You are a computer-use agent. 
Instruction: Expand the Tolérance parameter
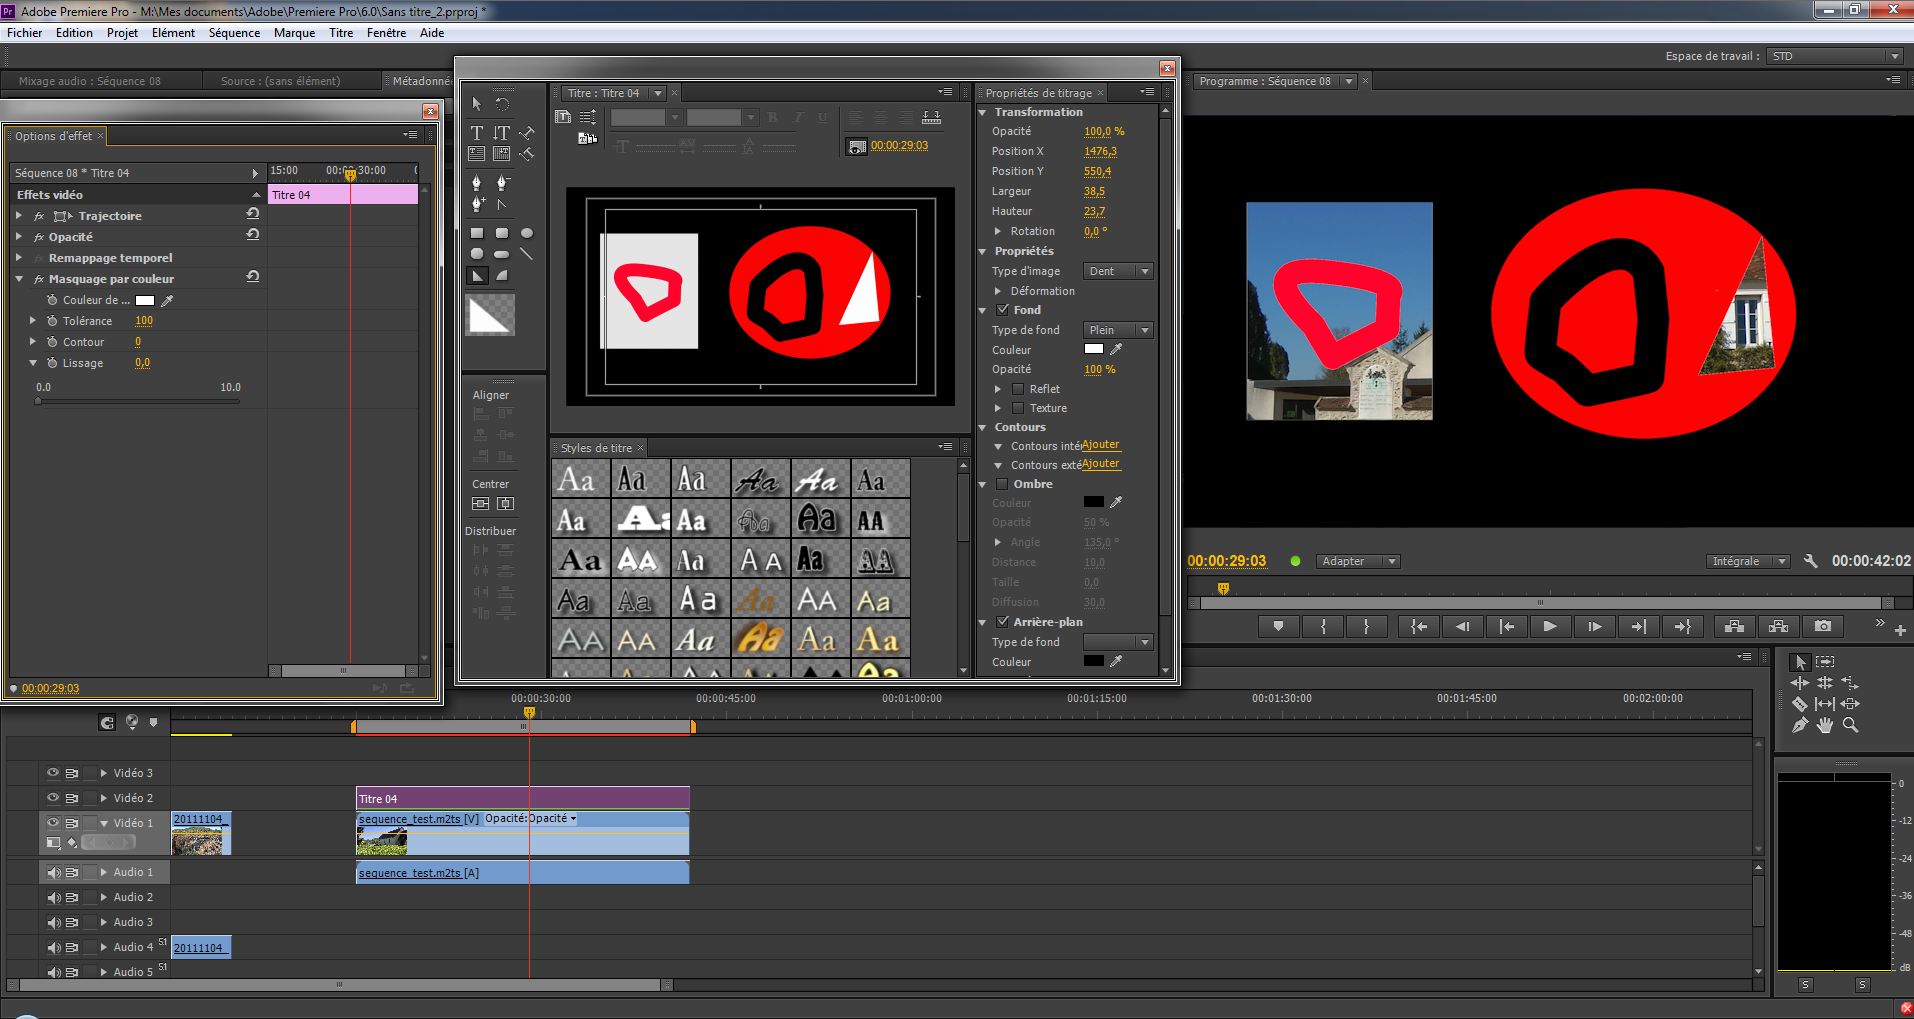[33, 321]
